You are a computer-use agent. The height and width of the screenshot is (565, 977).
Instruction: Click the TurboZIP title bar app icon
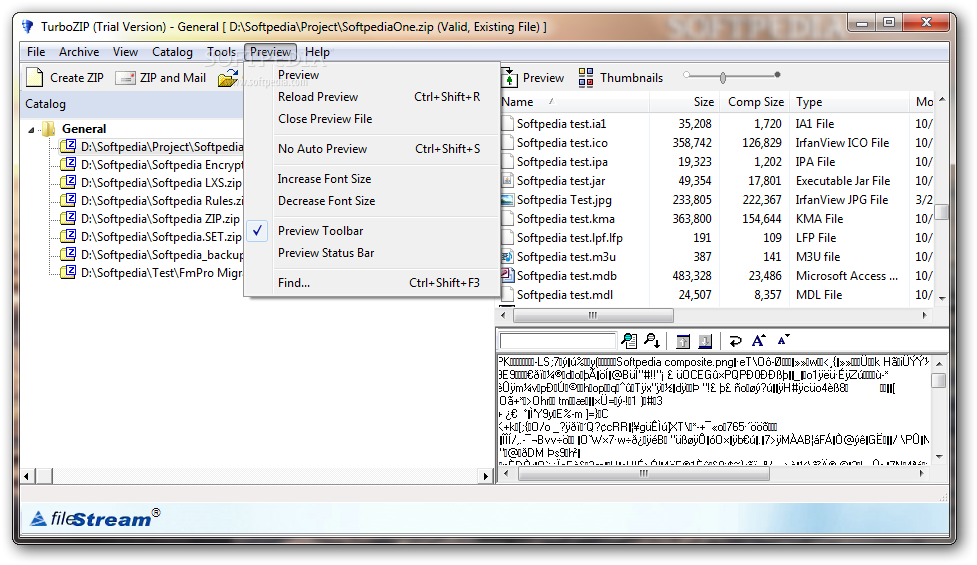[x=27, y=27]
